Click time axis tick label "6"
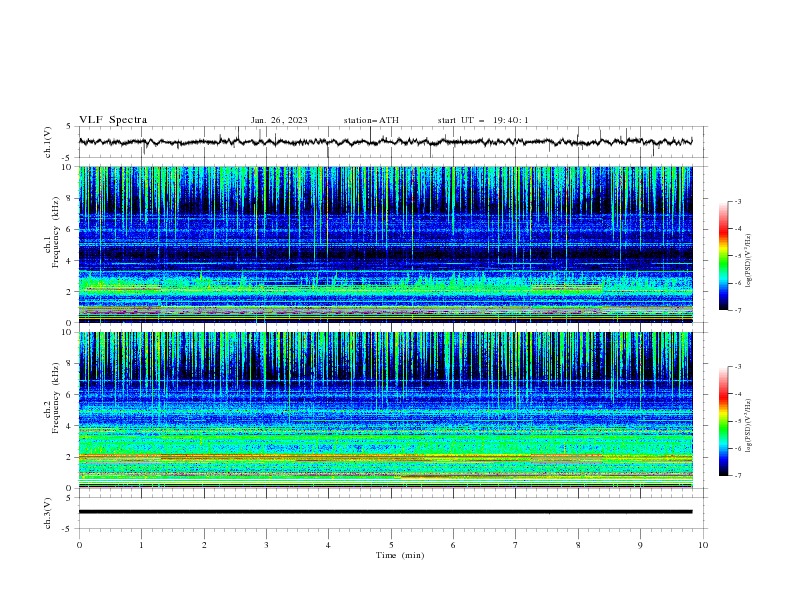The width and height of the screenshot is (792, 612). coord(453,545)
